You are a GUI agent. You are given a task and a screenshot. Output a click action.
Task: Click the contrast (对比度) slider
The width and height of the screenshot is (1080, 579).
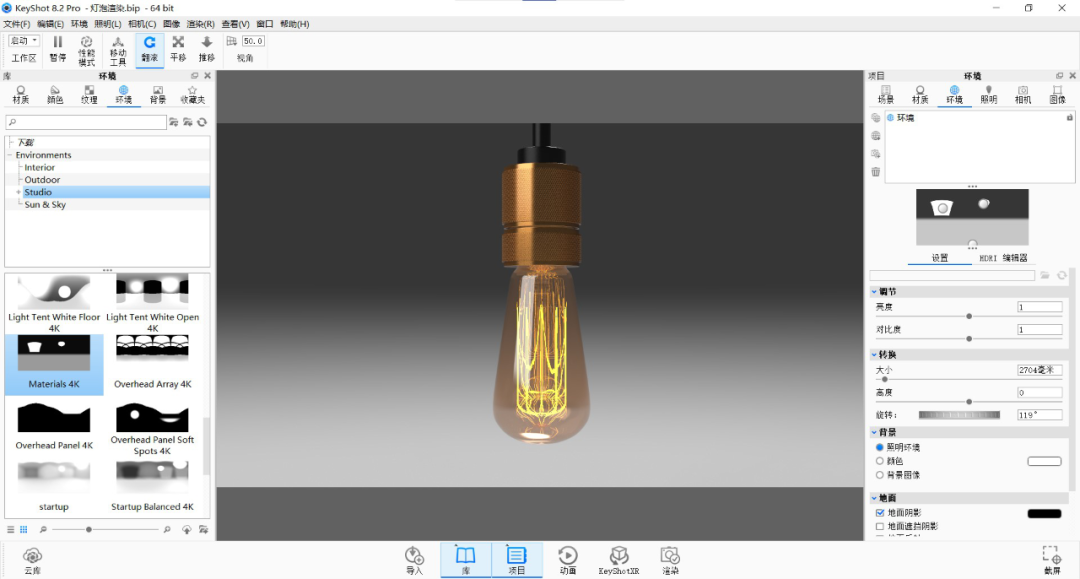pyautogui.click(x=969, y=339)
